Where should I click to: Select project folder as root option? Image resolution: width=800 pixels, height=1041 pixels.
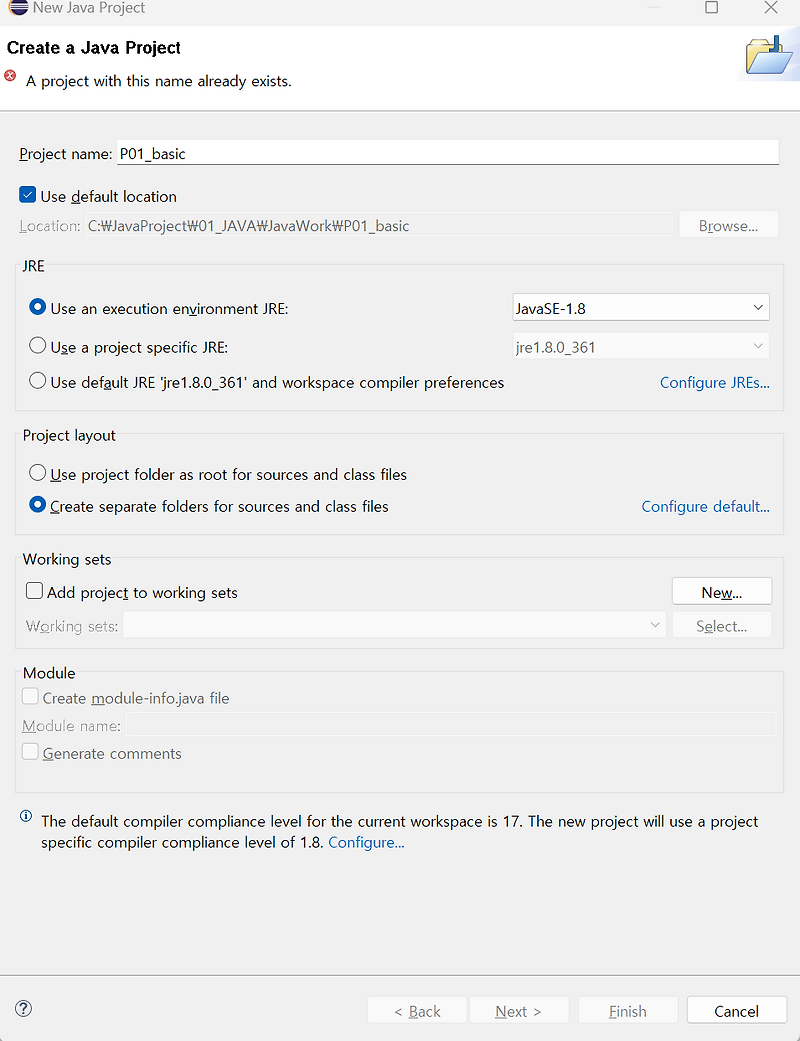click(38, 473)
